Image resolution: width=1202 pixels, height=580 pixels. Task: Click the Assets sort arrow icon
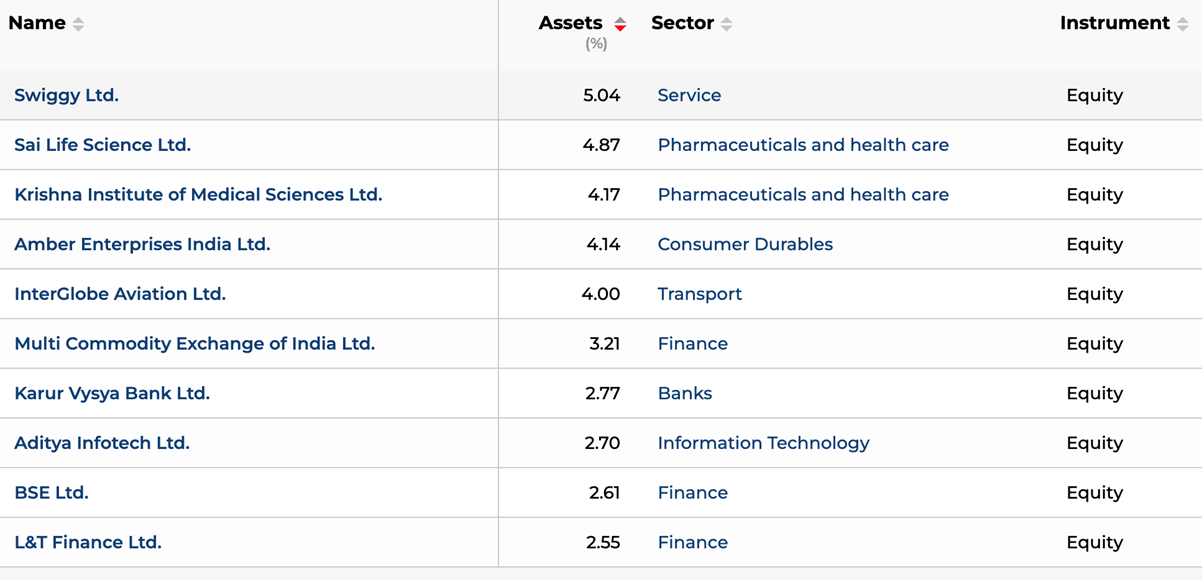(620, 24)
